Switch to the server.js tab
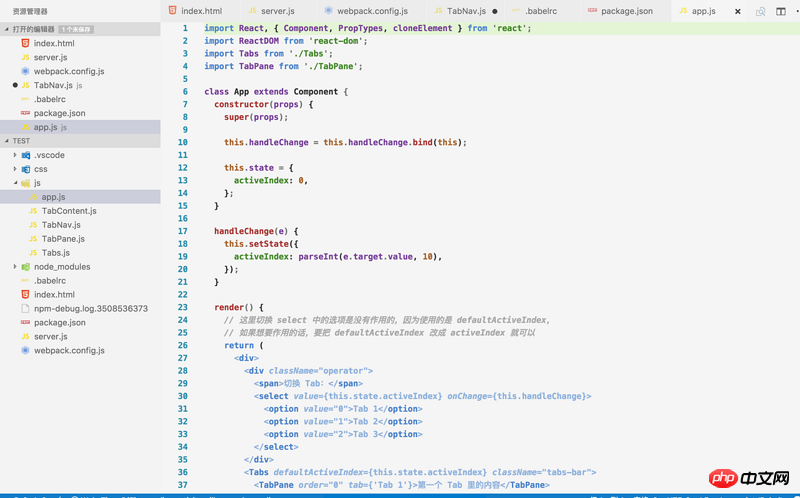Viewport: 800px width, 498px height. tap(270, 11)
